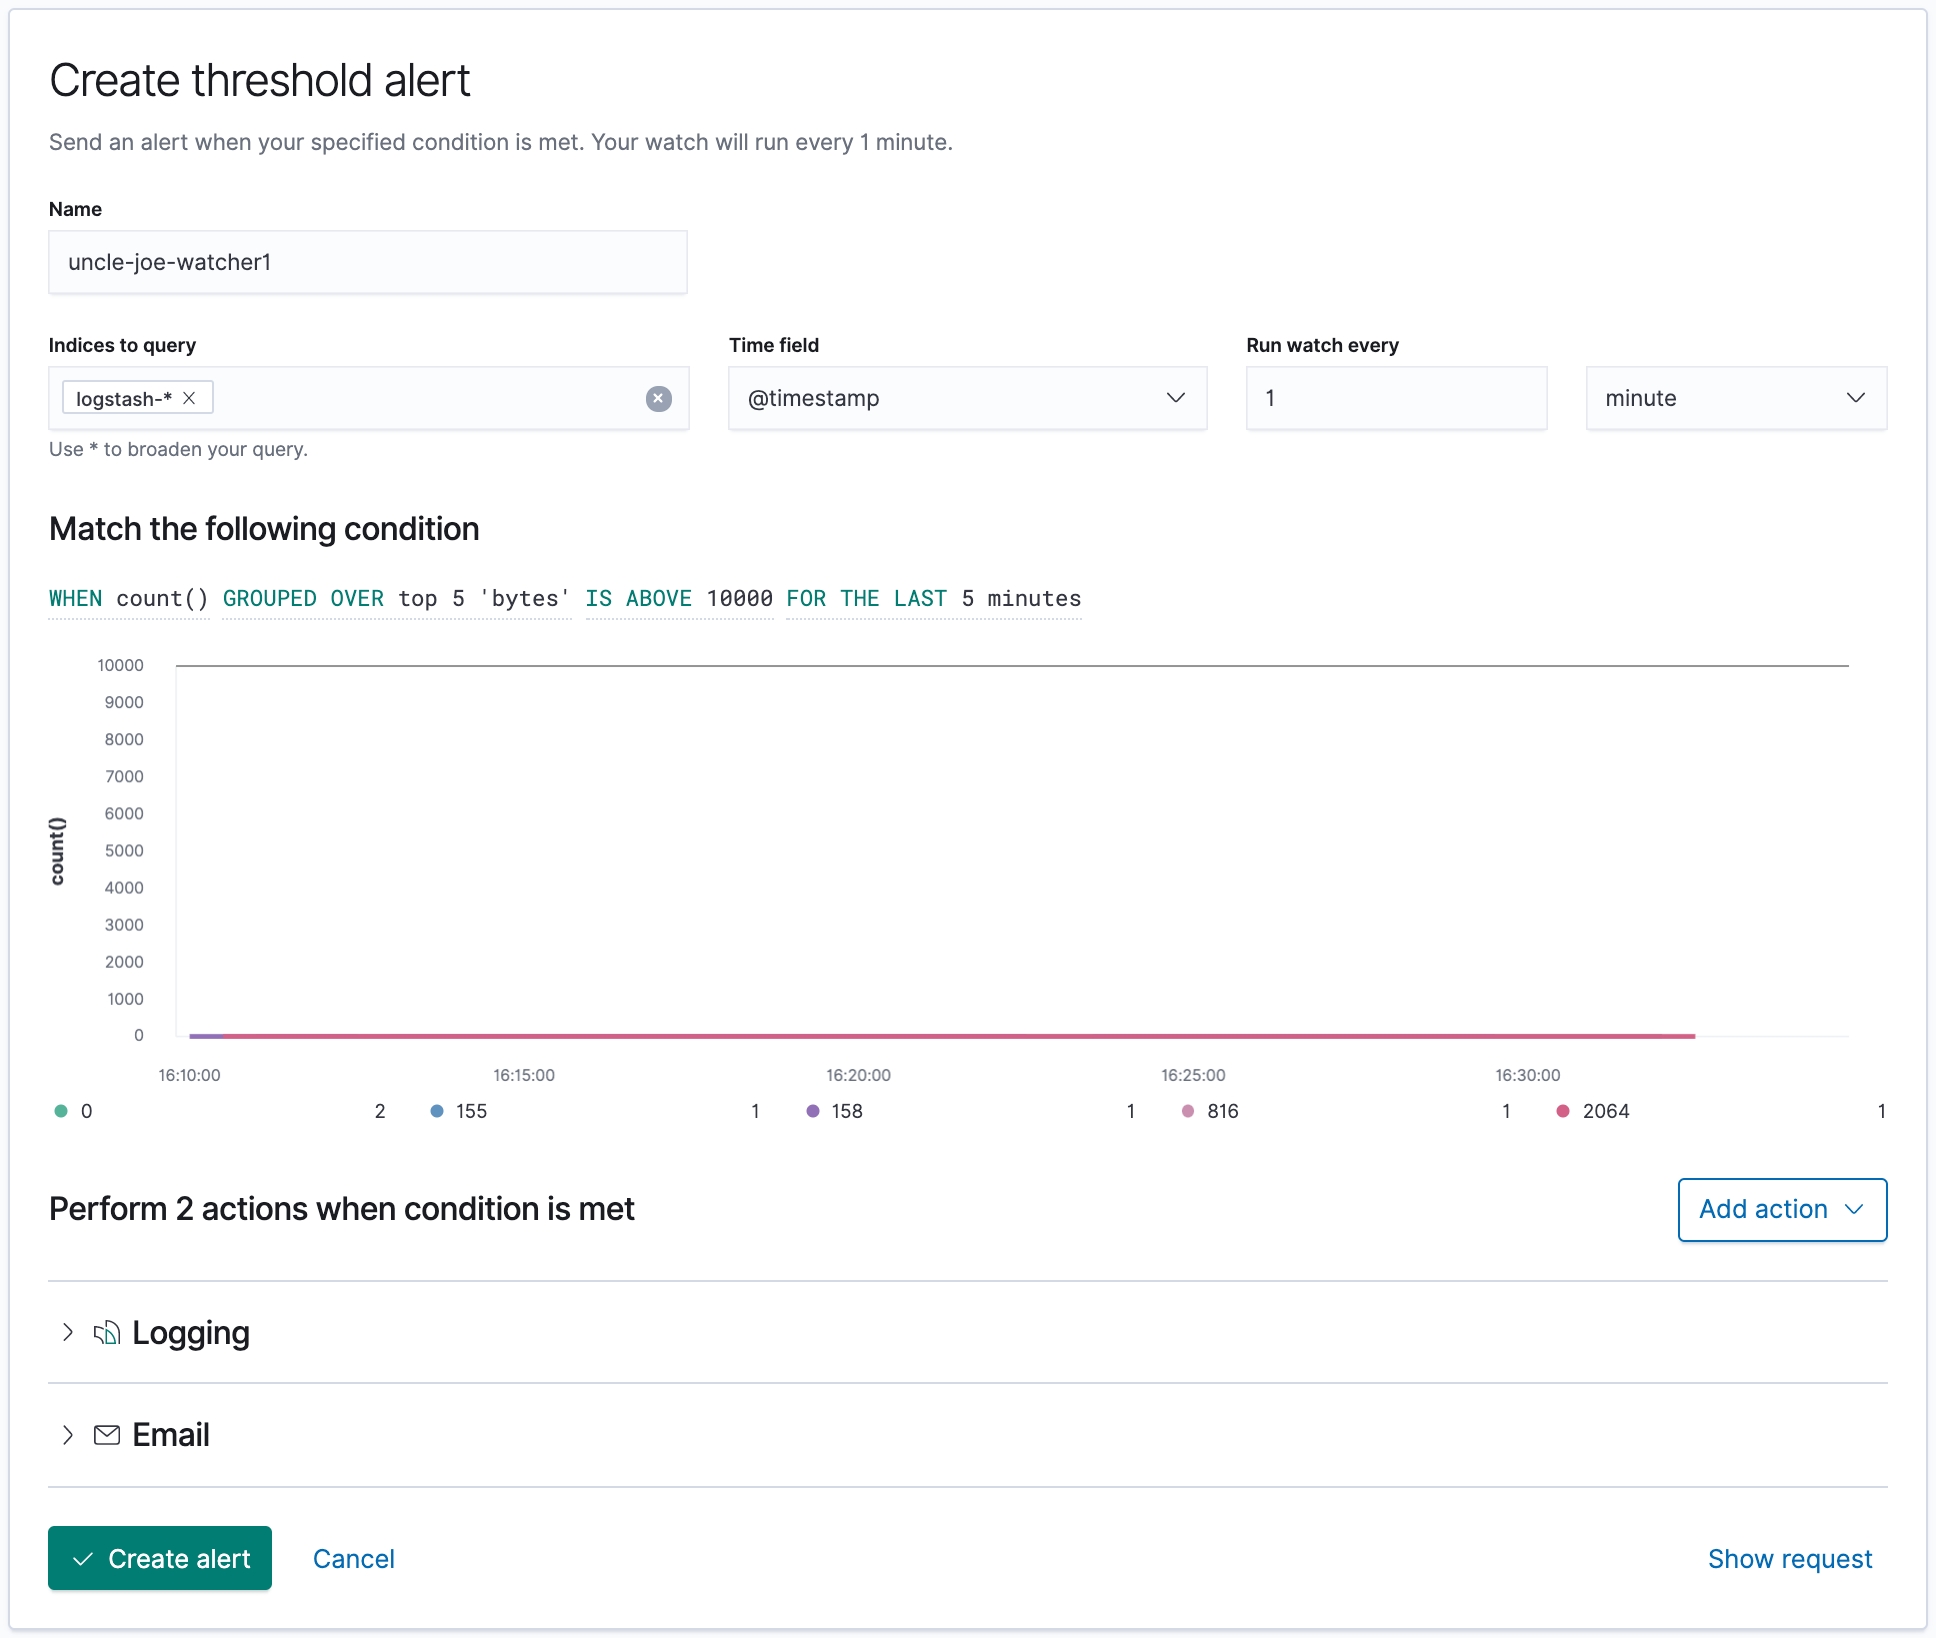Screen dimensions: 1936x1638
Task: Click the Email action title
Action: (x=171, y=1435)
